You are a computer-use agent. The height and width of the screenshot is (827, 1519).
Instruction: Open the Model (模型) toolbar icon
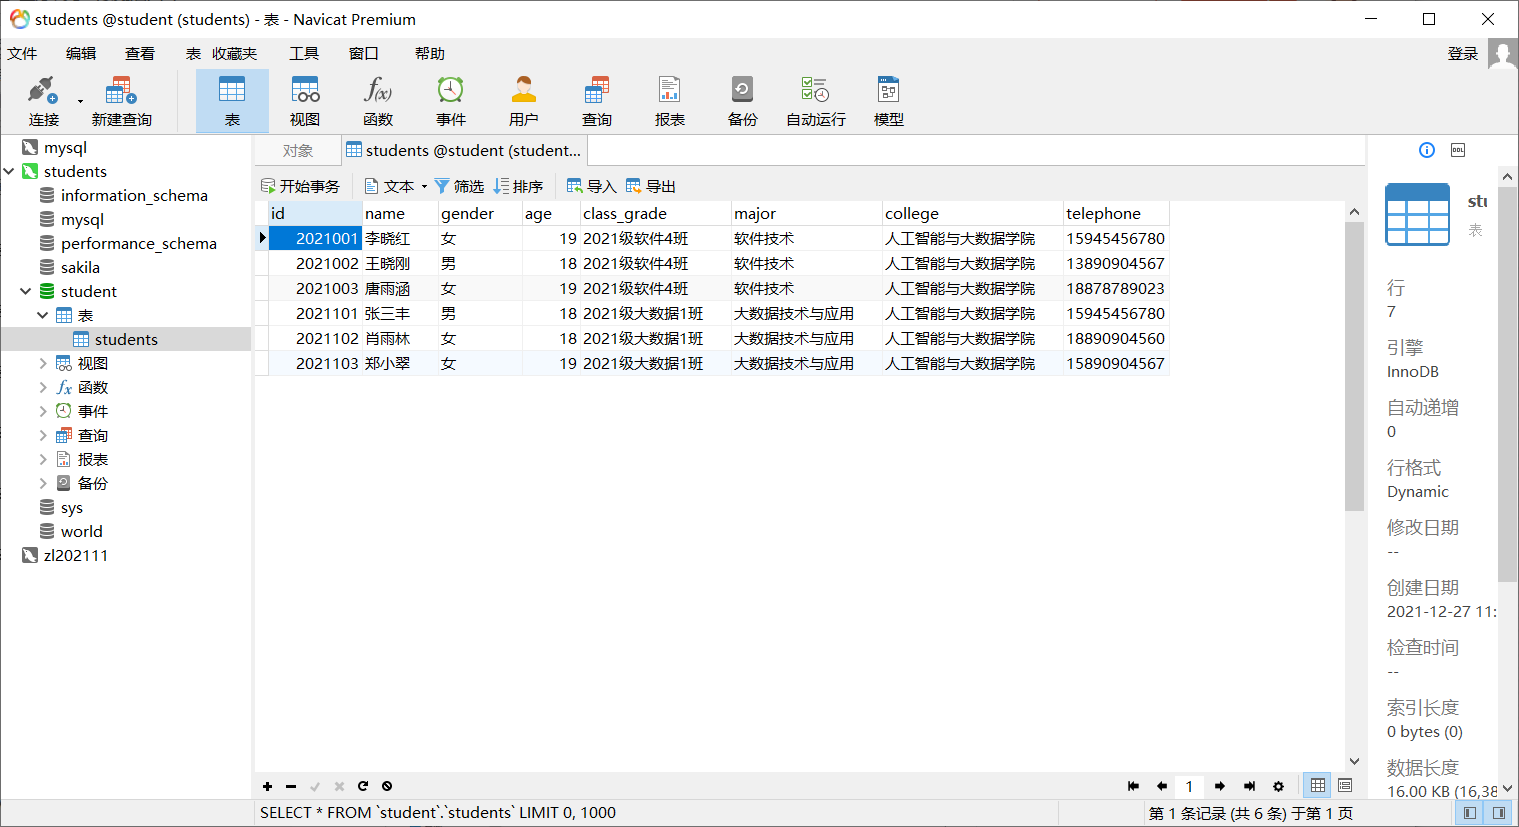pos(889,101)
